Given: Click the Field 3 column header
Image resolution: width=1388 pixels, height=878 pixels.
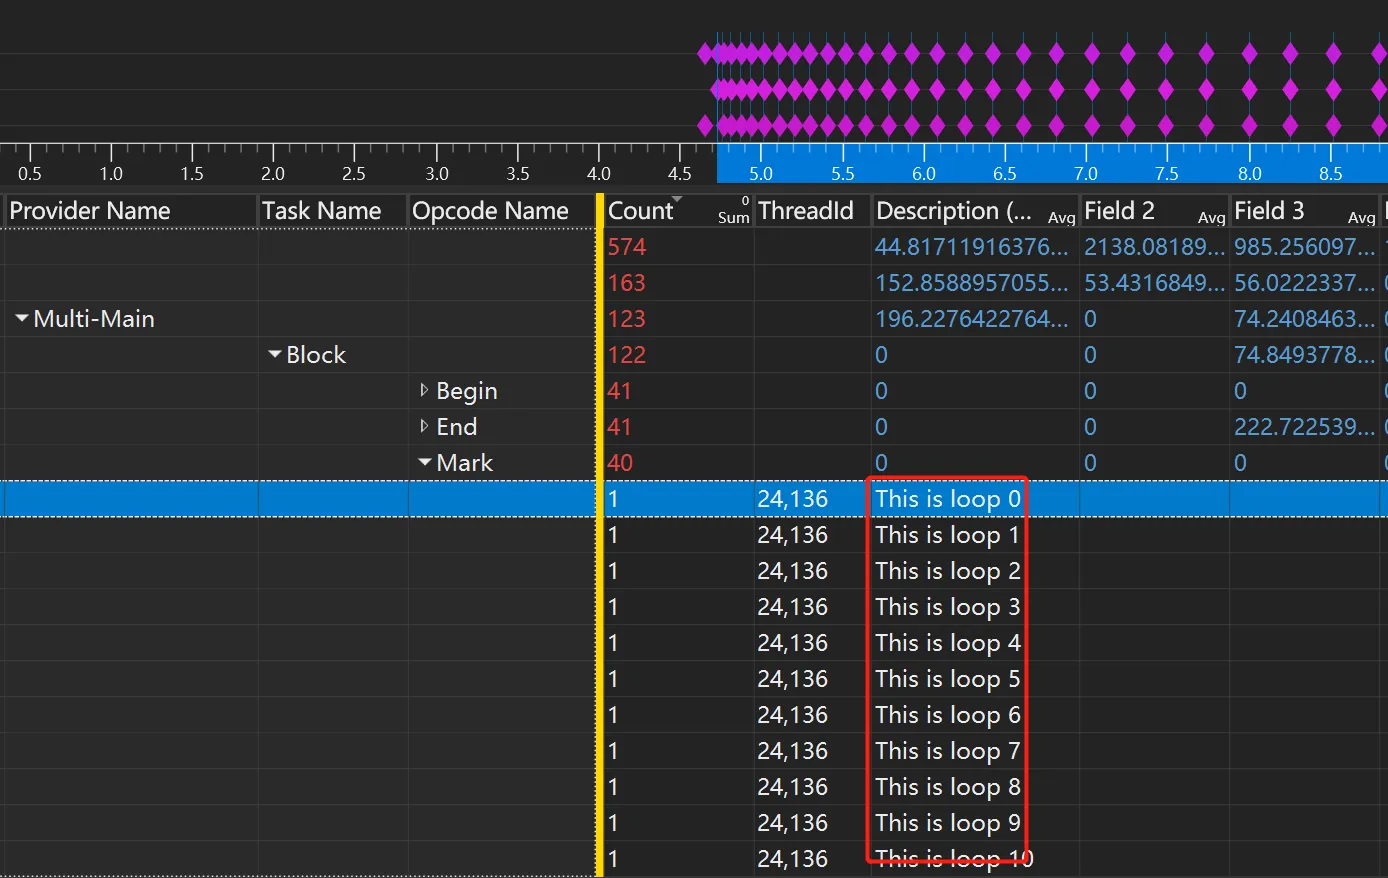Looking at the screenshot, I should tap(1269, 211).
